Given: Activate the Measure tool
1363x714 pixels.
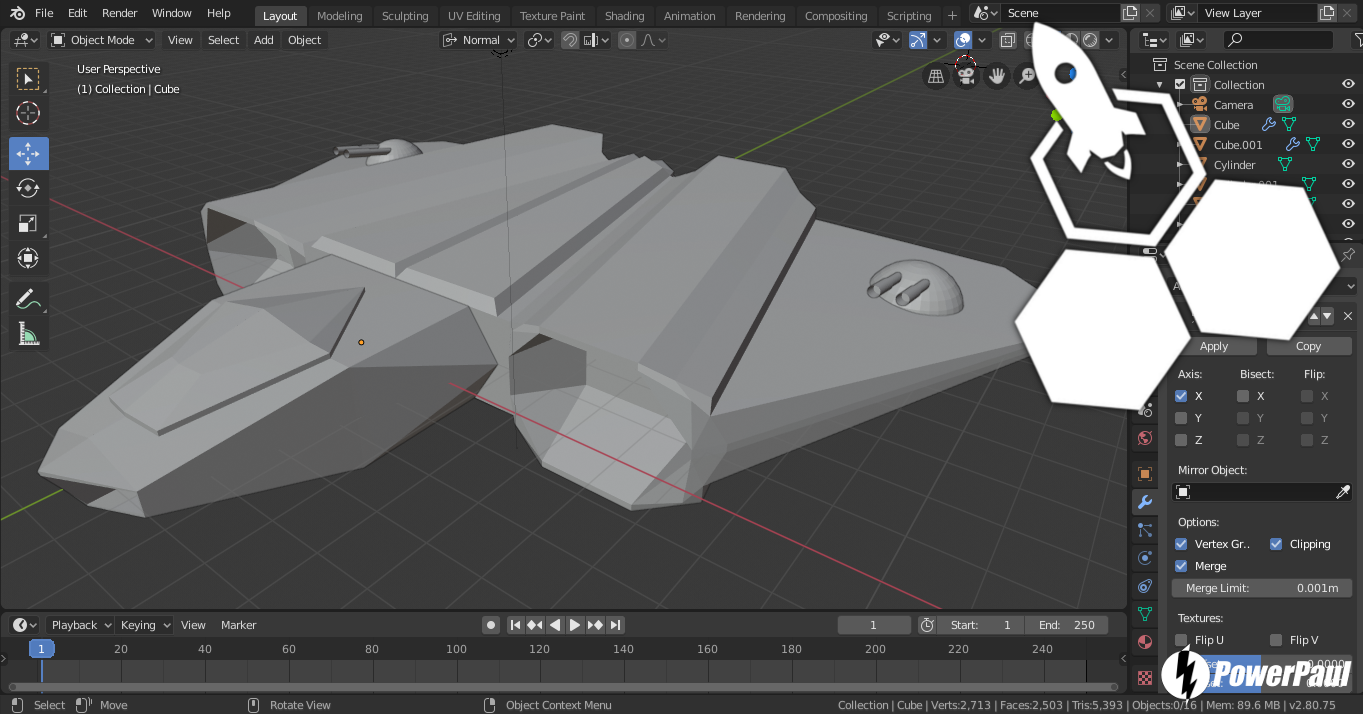Looking at the screenshot, I should [x=28, y=335].
